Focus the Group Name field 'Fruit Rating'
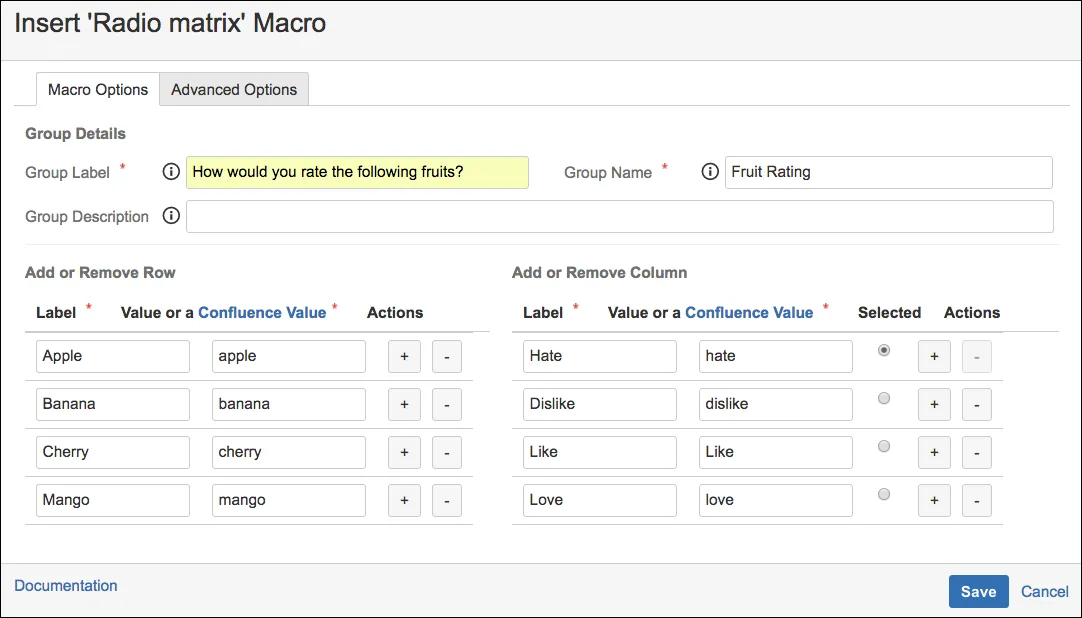1082x618 pixels. pyautogui.click(x=889, y=172)
